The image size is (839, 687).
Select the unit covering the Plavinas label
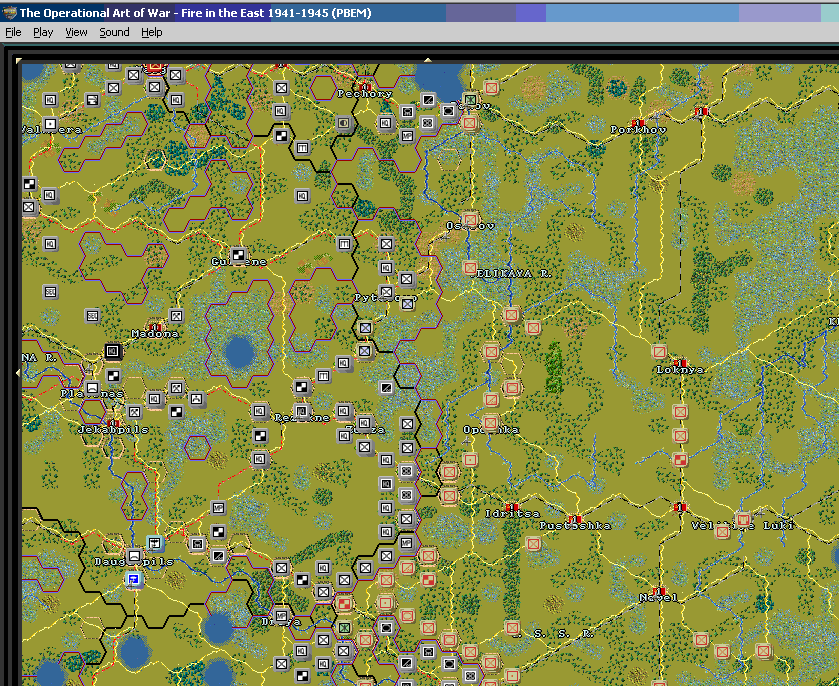(92, 387)
